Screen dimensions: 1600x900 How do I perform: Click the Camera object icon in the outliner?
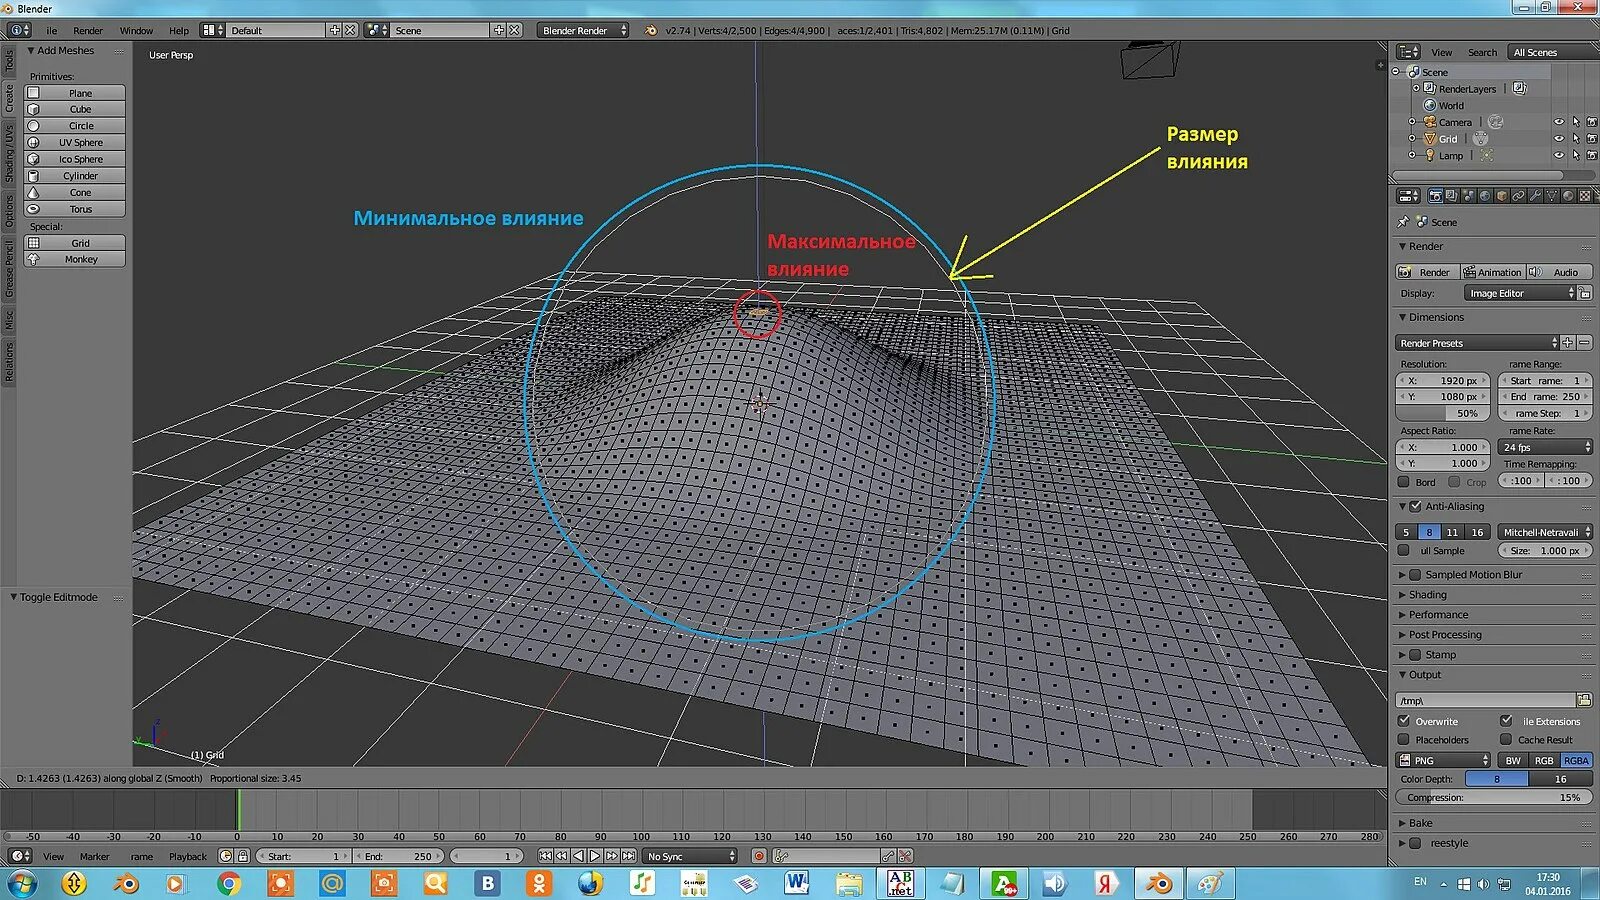click(x=1430, y=122)
